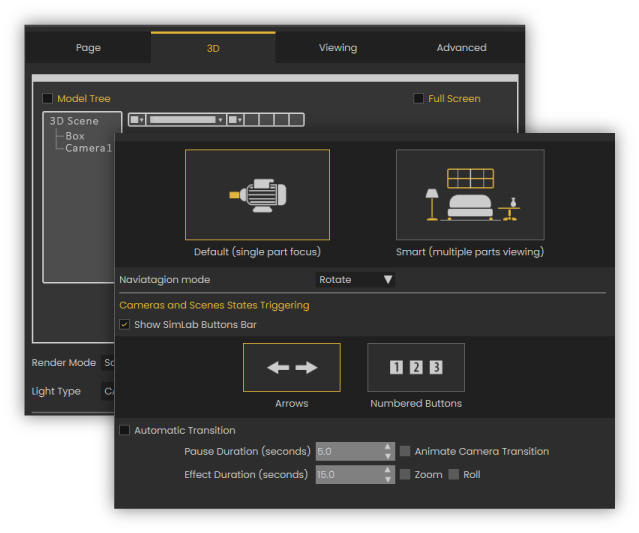Viewport: 639px width, 533px height.
Task: Select Smart multiple parts viewing room icon
Action: (470, 195)
